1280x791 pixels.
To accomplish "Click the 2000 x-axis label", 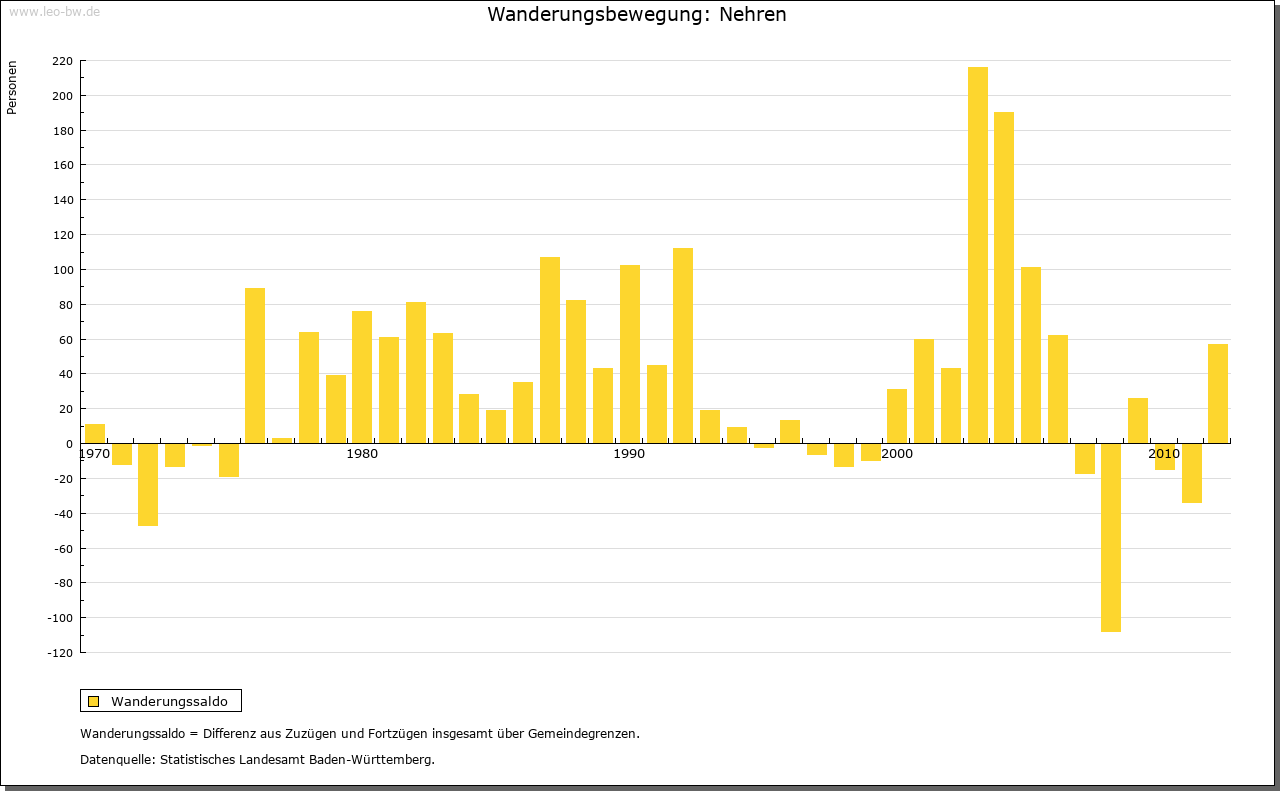I will click(897, 454).
